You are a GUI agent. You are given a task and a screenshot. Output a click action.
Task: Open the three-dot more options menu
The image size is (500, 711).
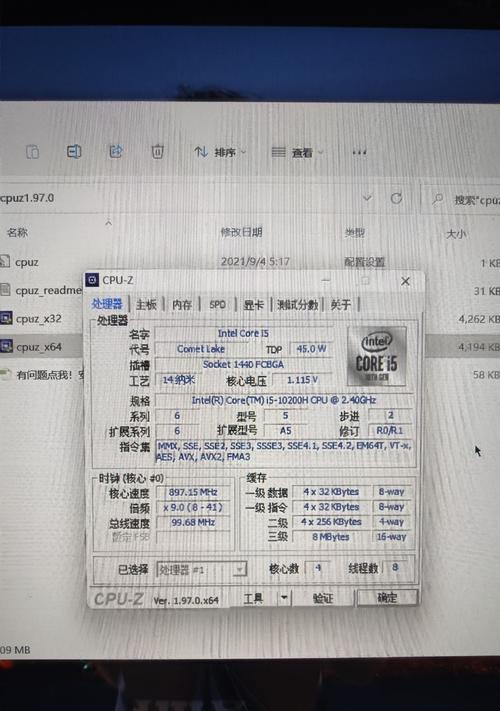pyautogui.click(x=359, y=152)
